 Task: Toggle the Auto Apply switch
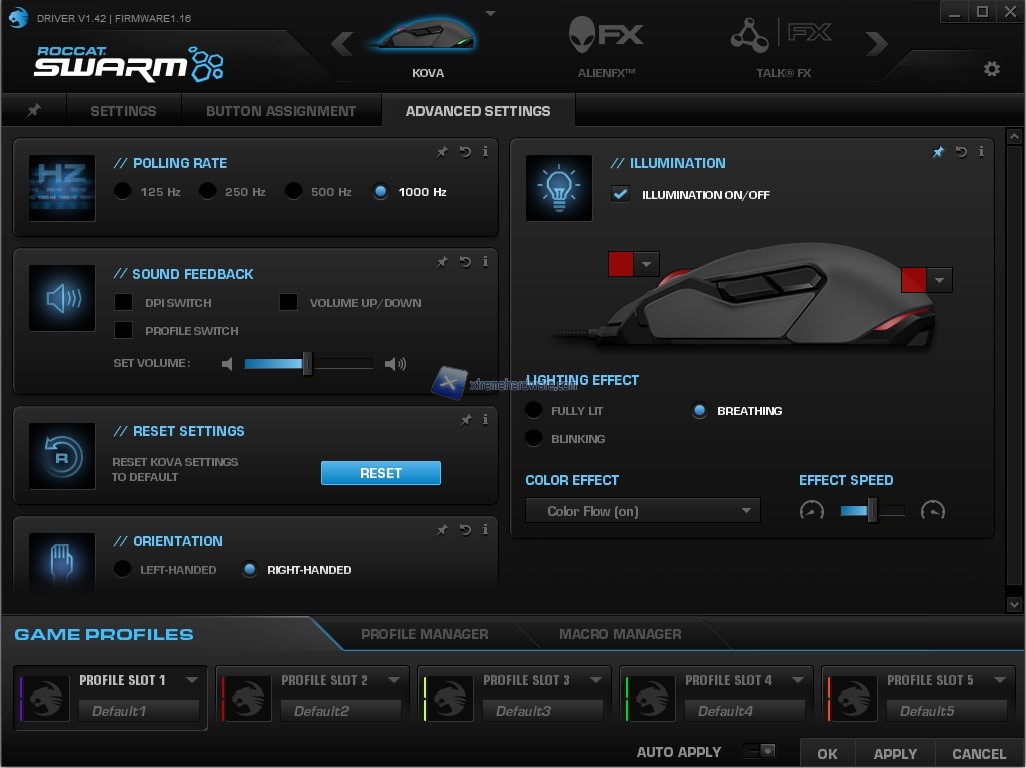[x=760, y=751]
